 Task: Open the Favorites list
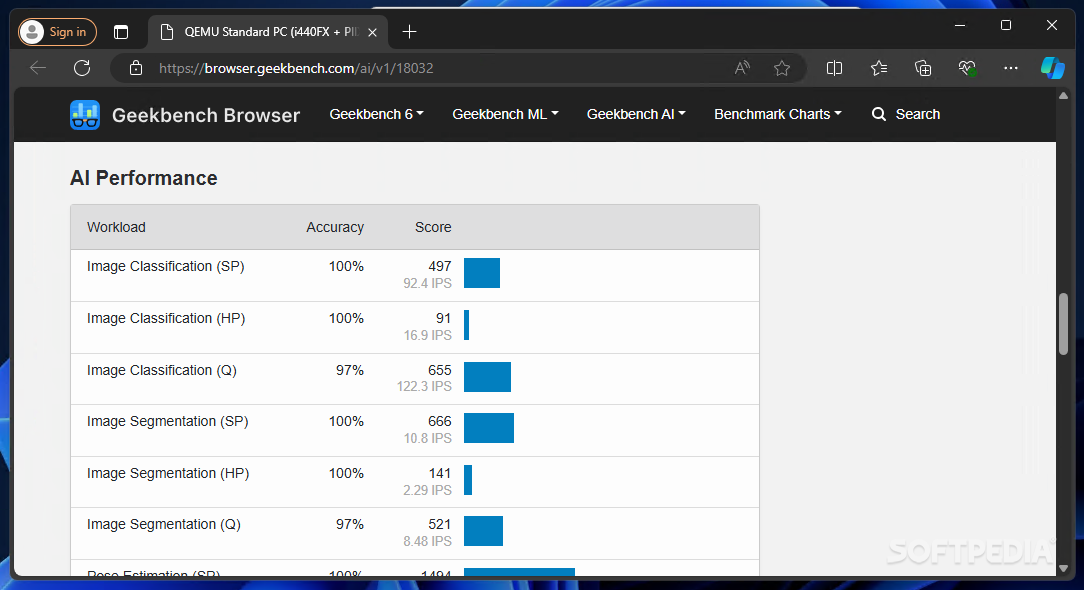pos(879,68)
